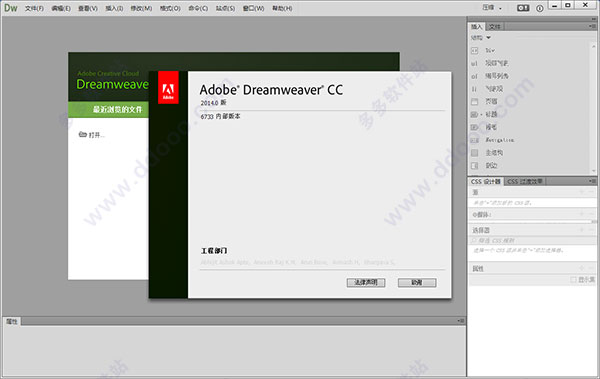Remove selector with minus icon
The width and height of the screenshot is (600, 379).
click(x=592, y=230)
